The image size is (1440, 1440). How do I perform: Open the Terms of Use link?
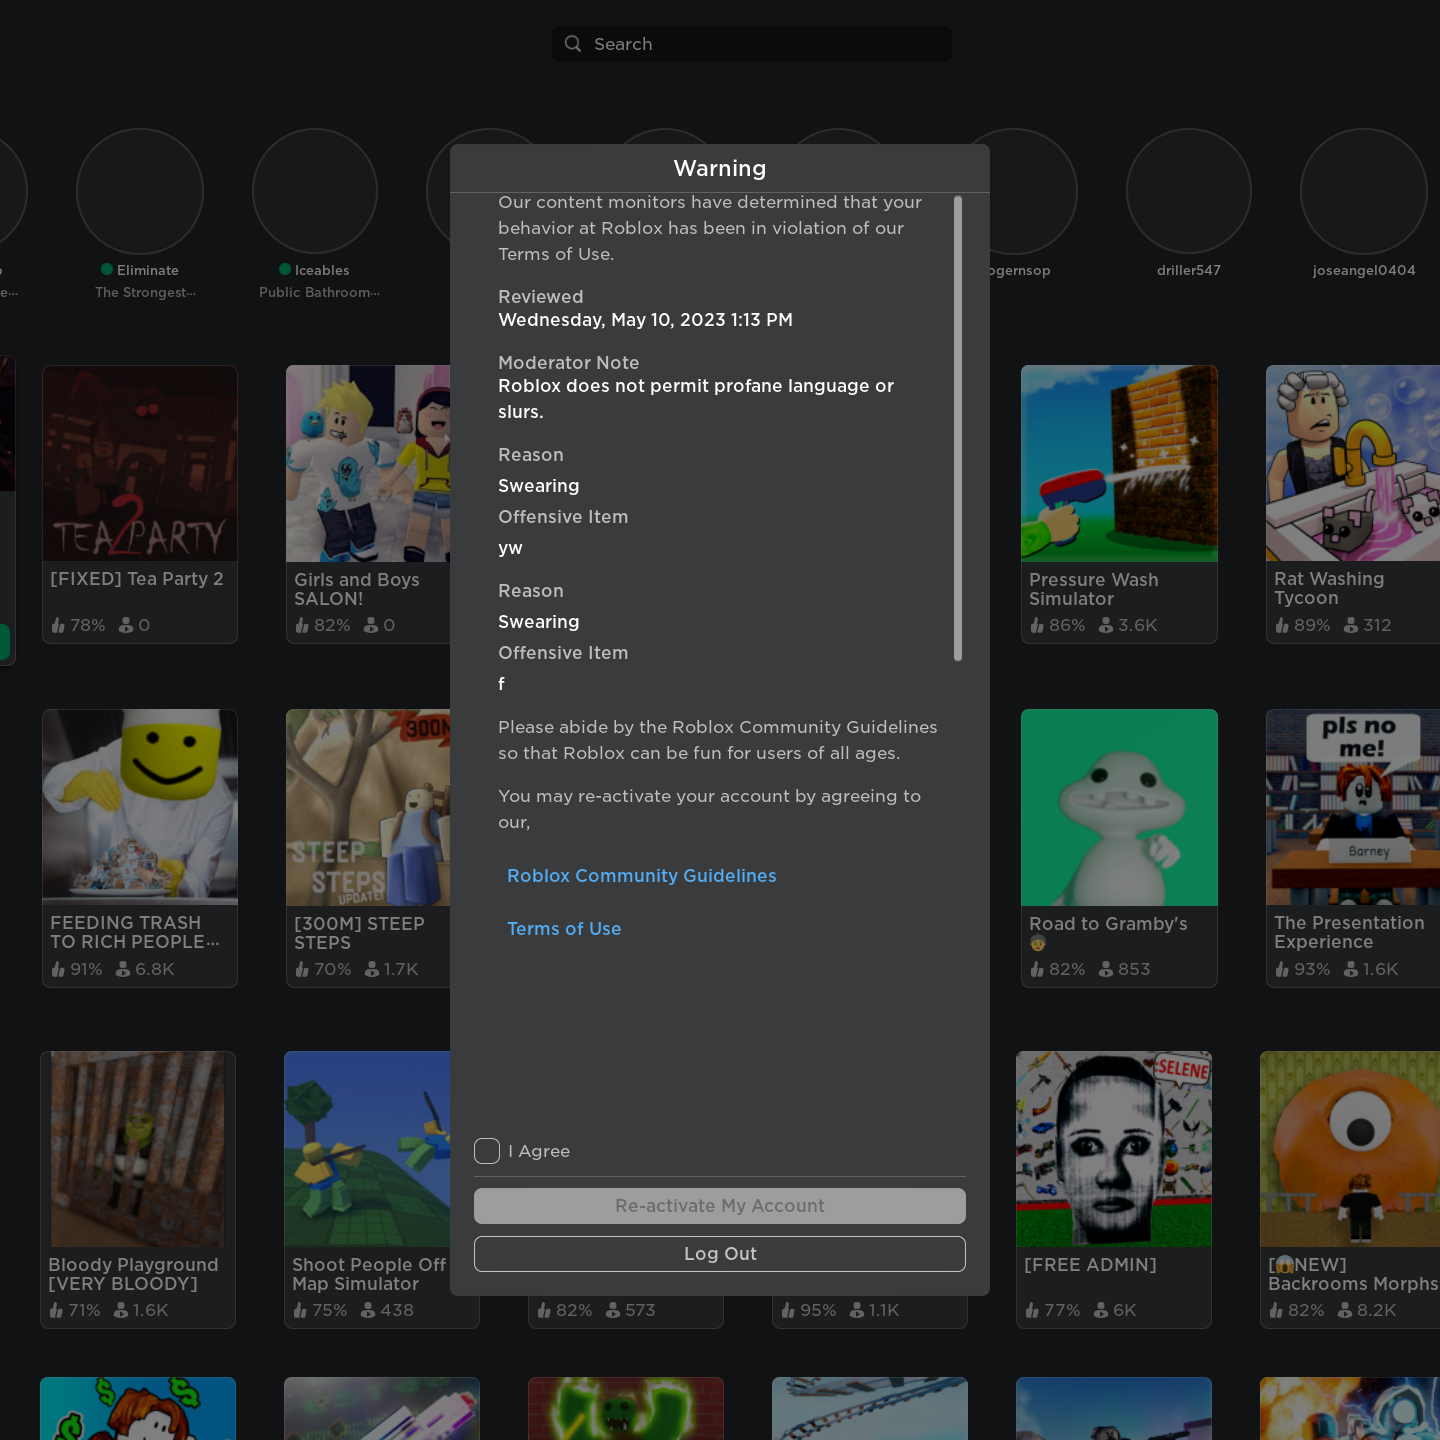click(x=564, y=929)
